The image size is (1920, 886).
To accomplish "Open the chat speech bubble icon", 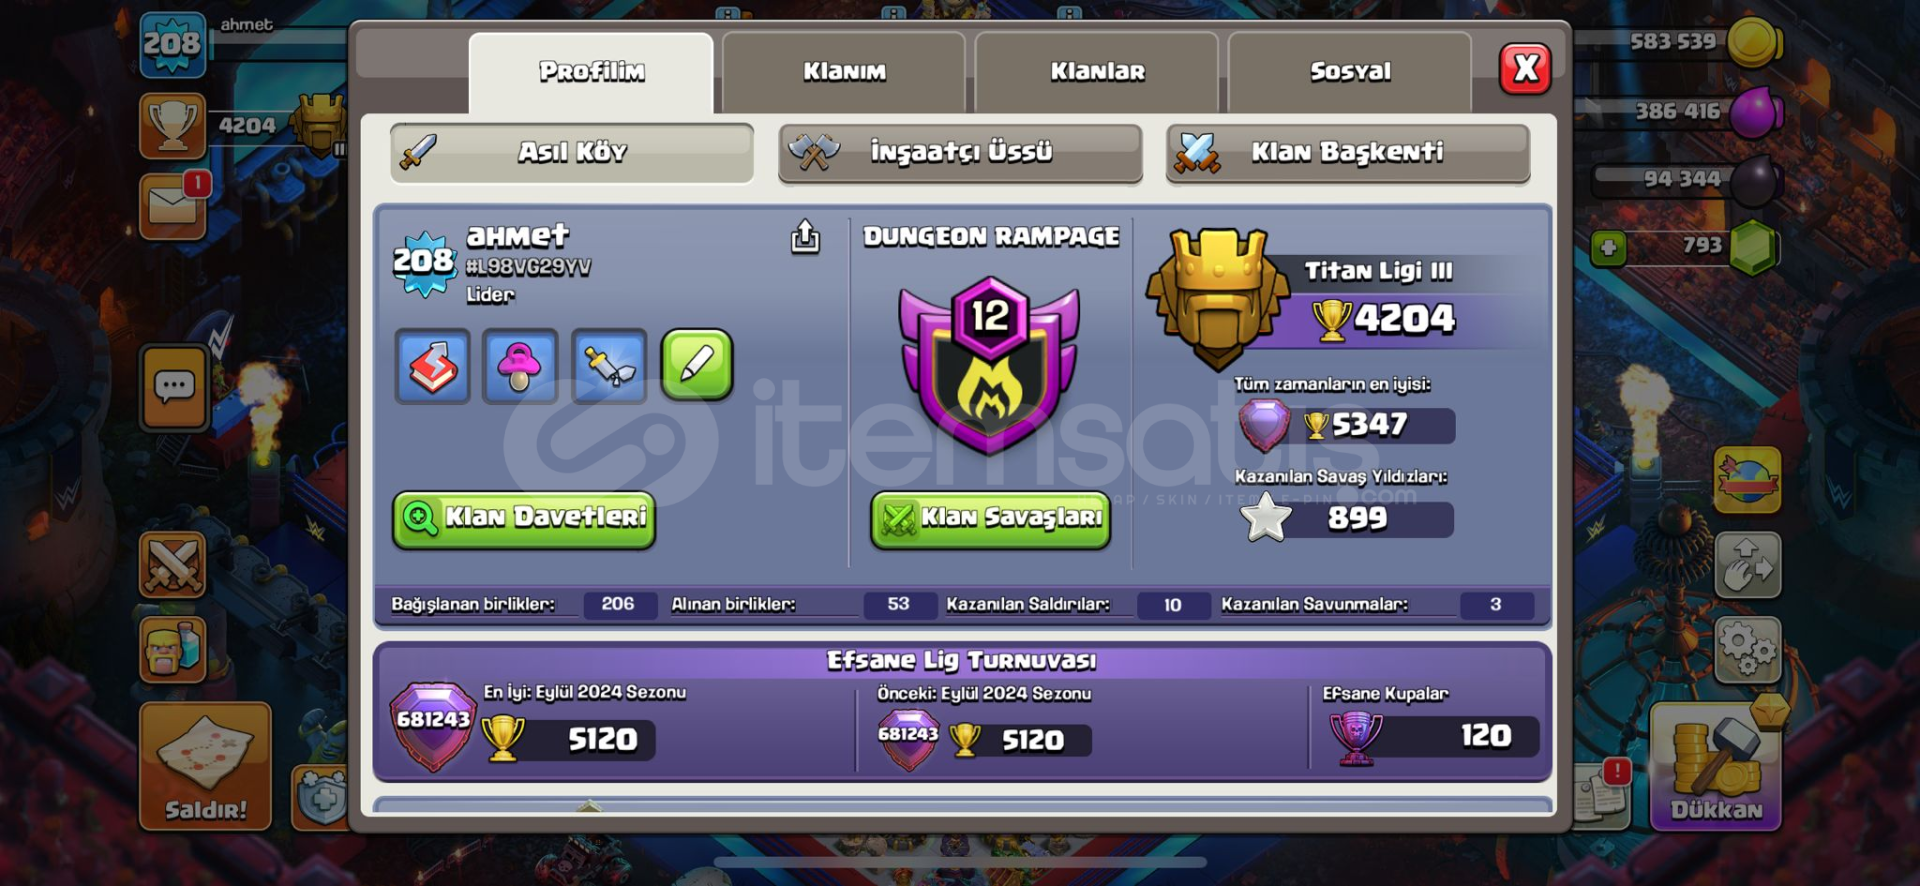I will pos(174,387).
